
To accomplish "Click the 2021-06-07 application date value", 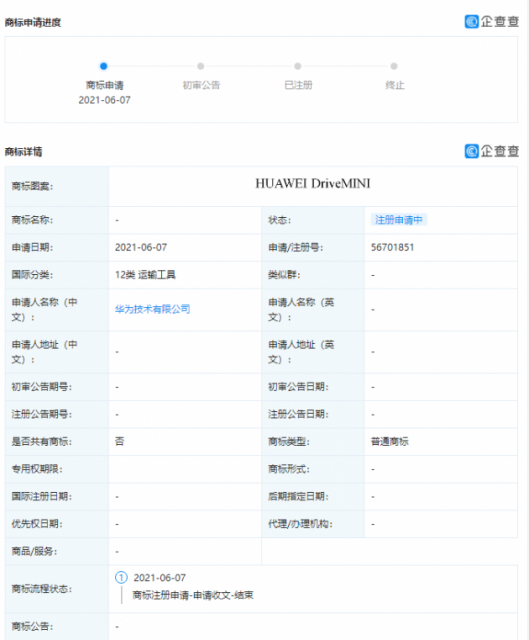I will coord(141,247).
